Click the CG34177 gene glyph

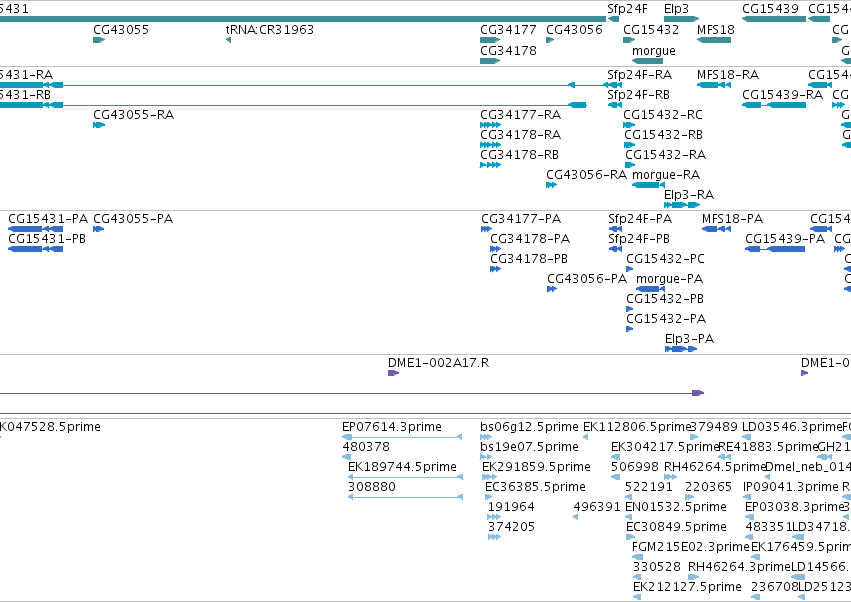click(490, 40)
